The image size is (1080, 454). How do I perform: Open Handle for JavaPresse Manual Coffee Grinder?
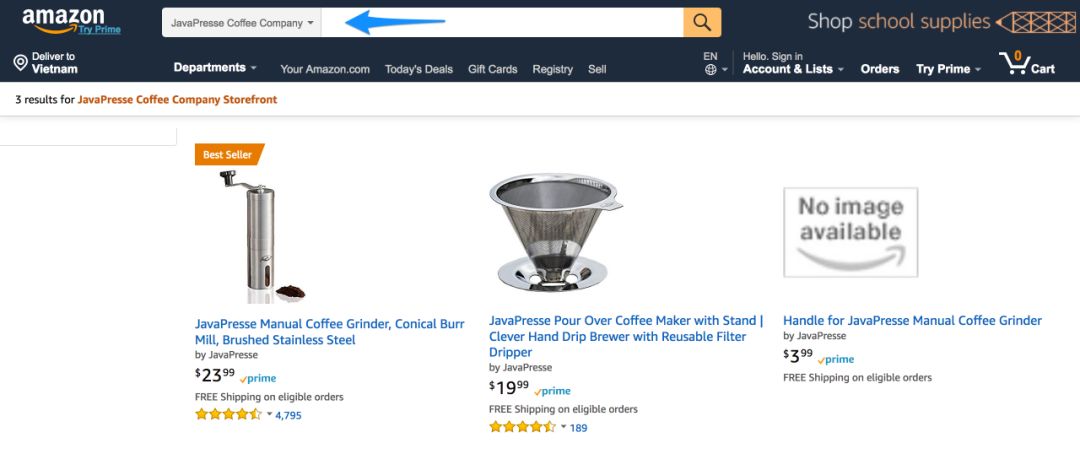click(912, 321)
